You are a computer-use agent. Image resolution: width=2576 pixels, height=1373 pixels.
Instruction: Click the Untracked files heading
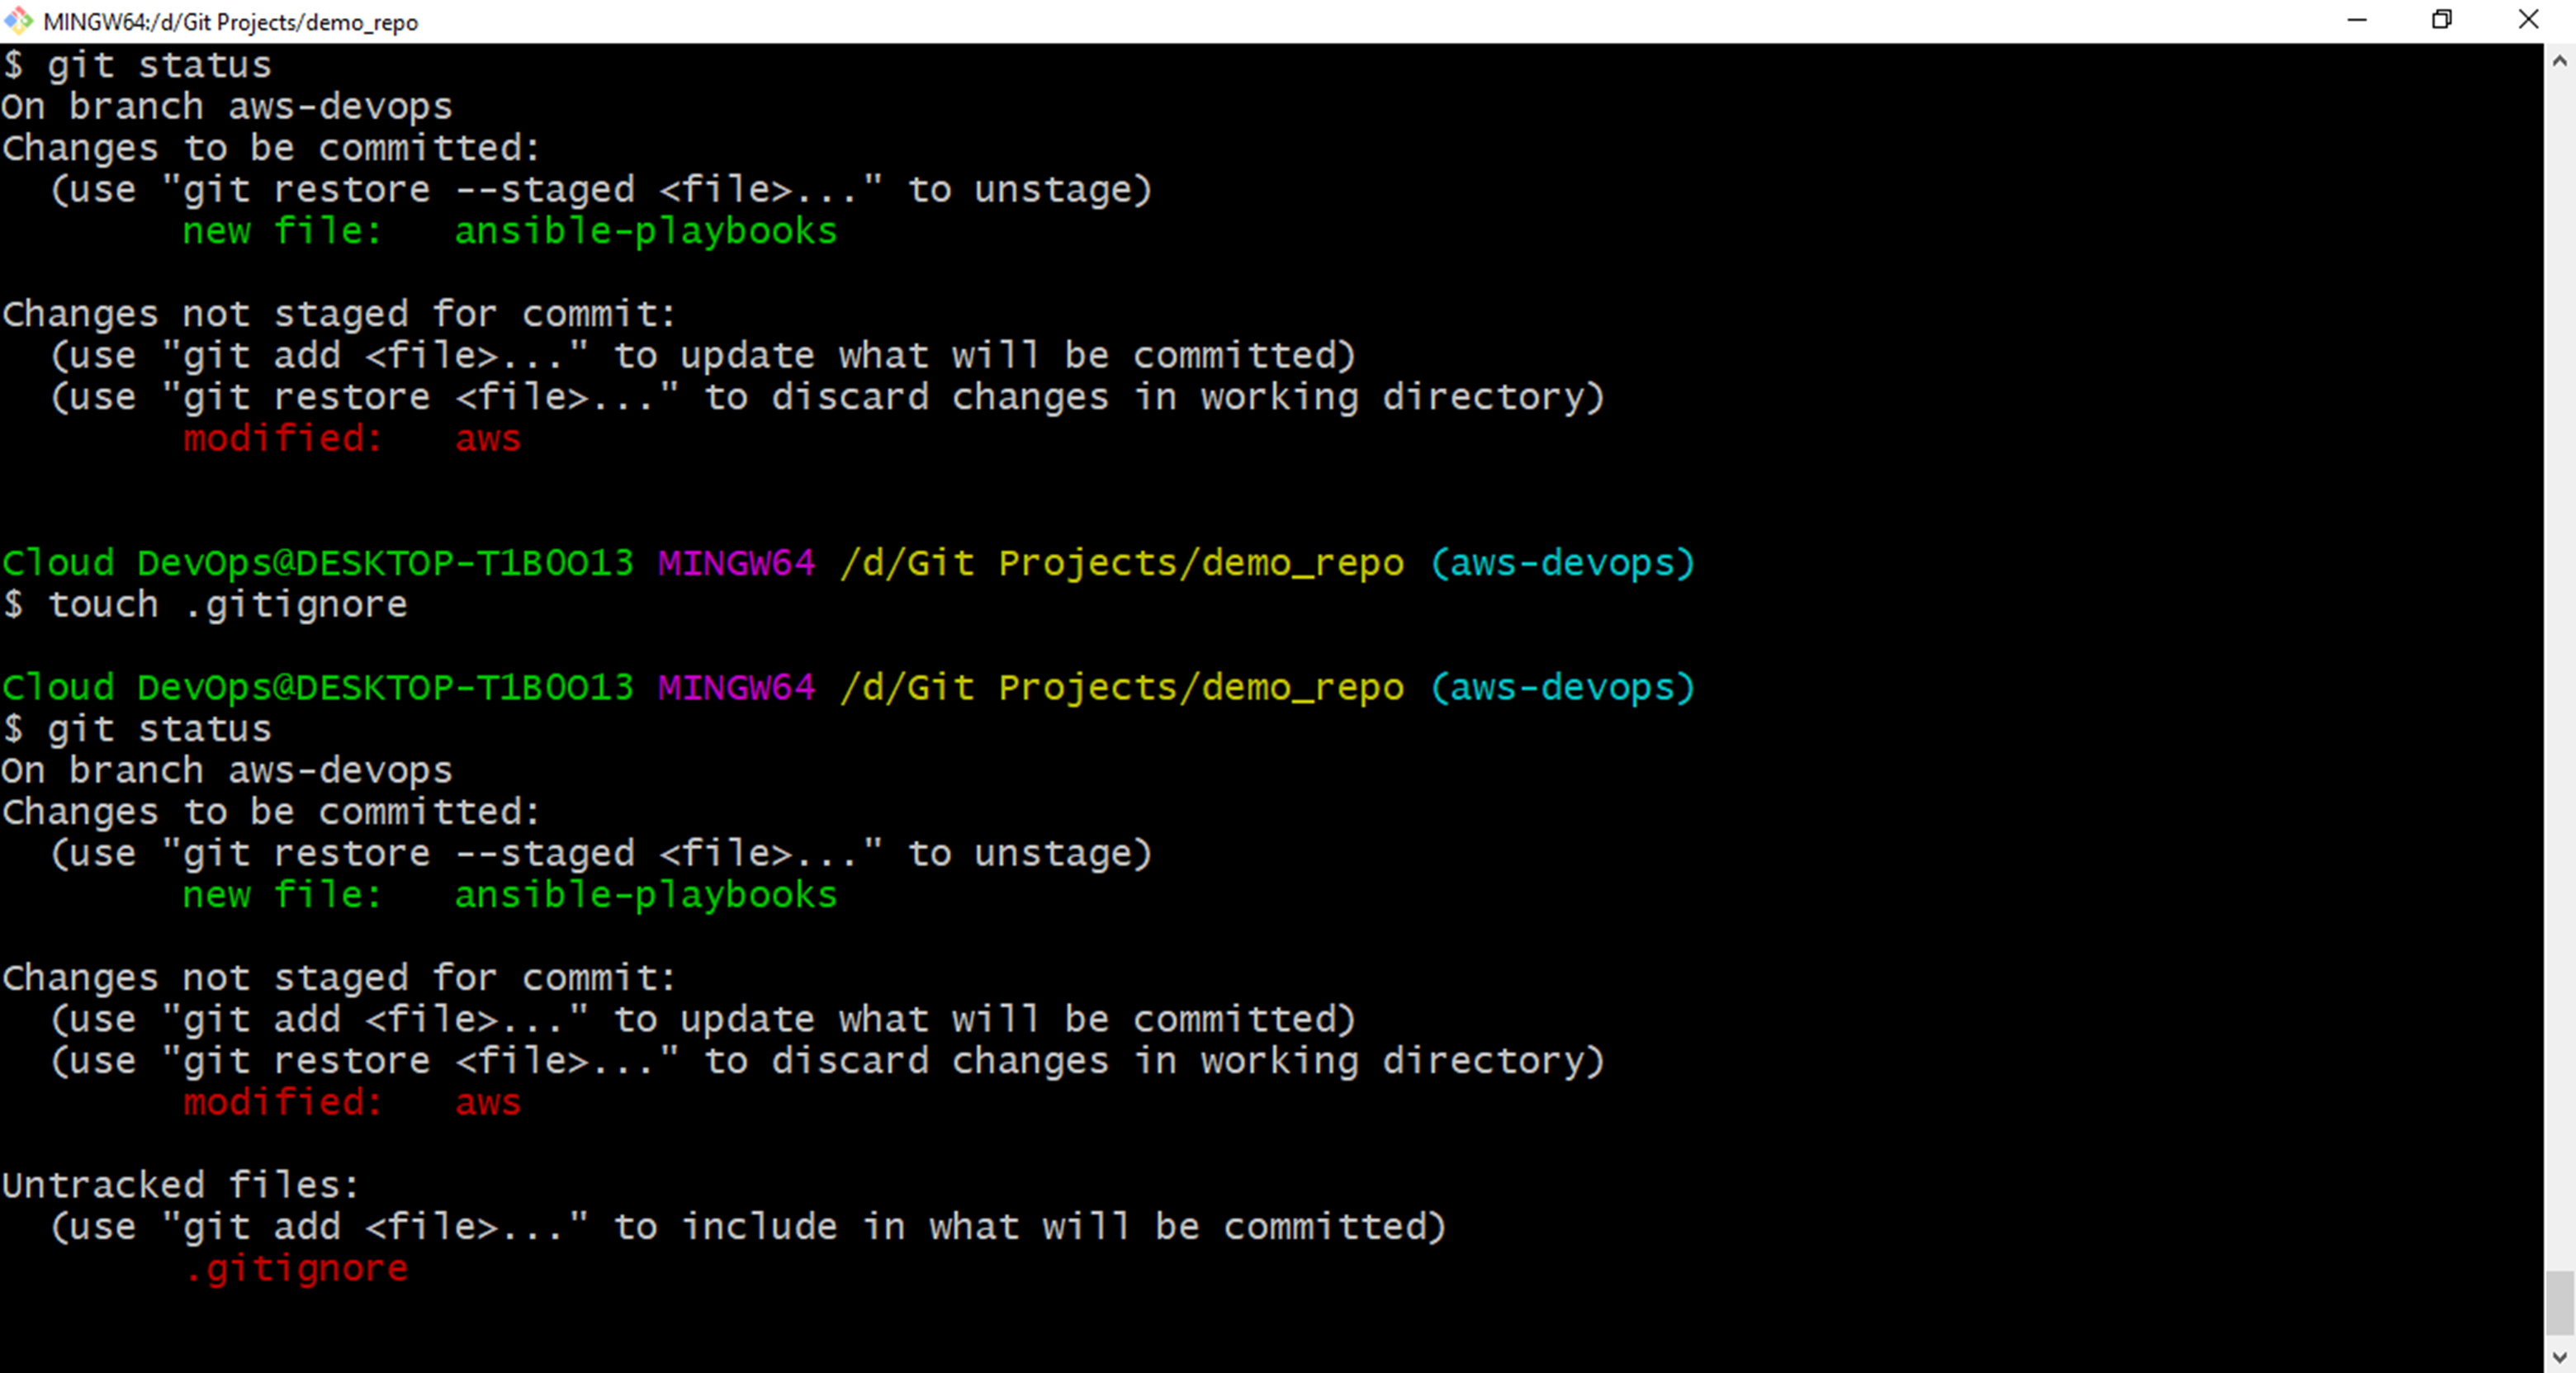pos(180,1184)
